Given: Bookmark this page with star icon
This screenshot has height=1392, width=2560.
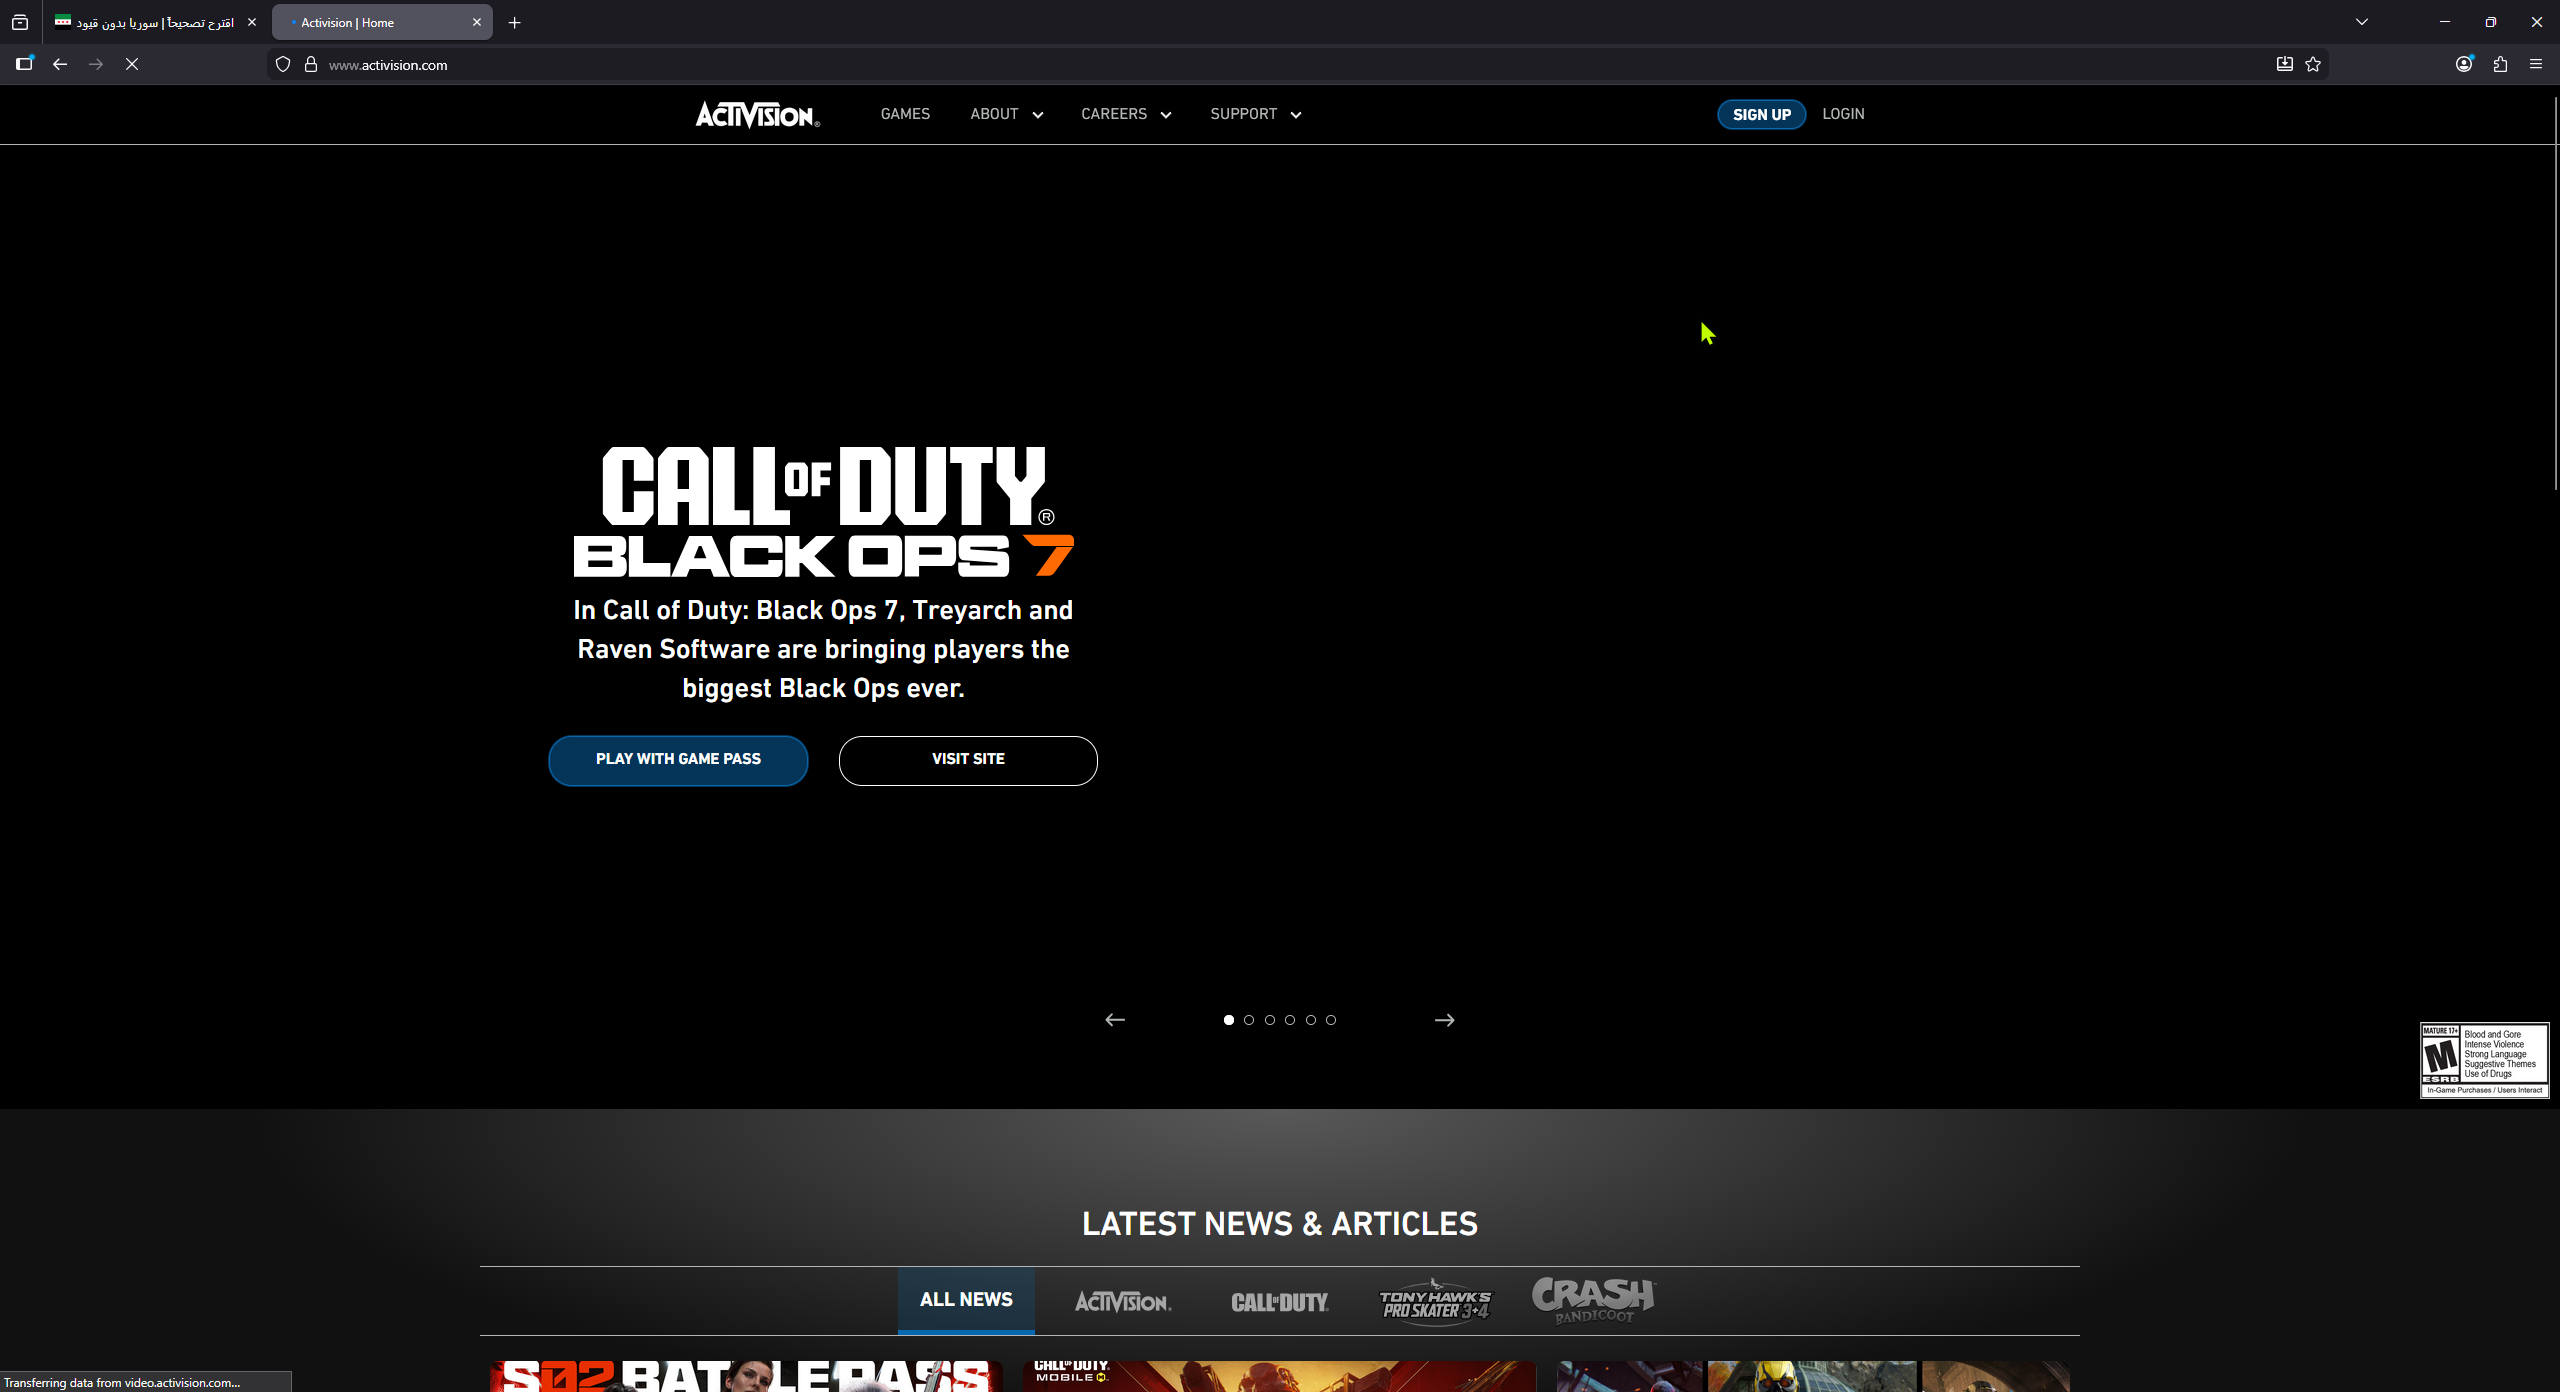Looking at the screenshot, I should click(x=2313, y=64).
